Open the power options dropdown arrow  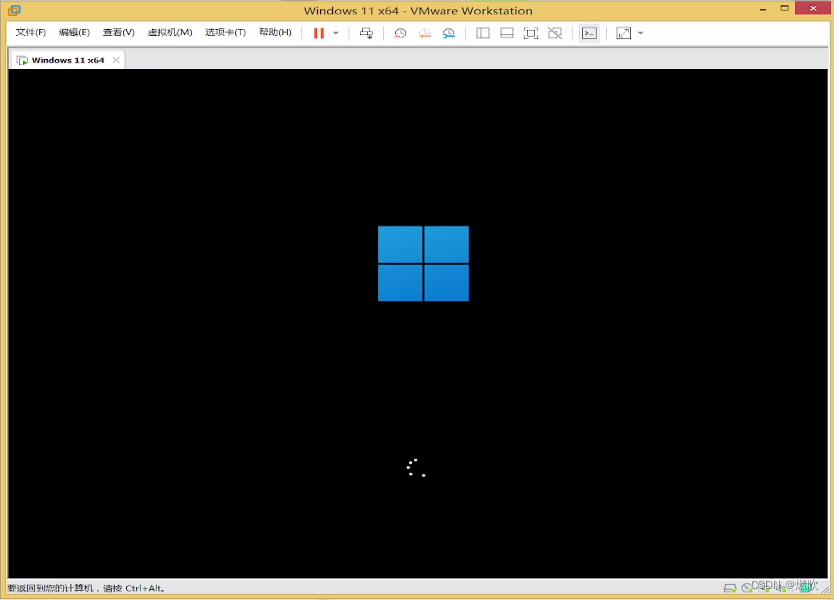(x=336, y=33)
